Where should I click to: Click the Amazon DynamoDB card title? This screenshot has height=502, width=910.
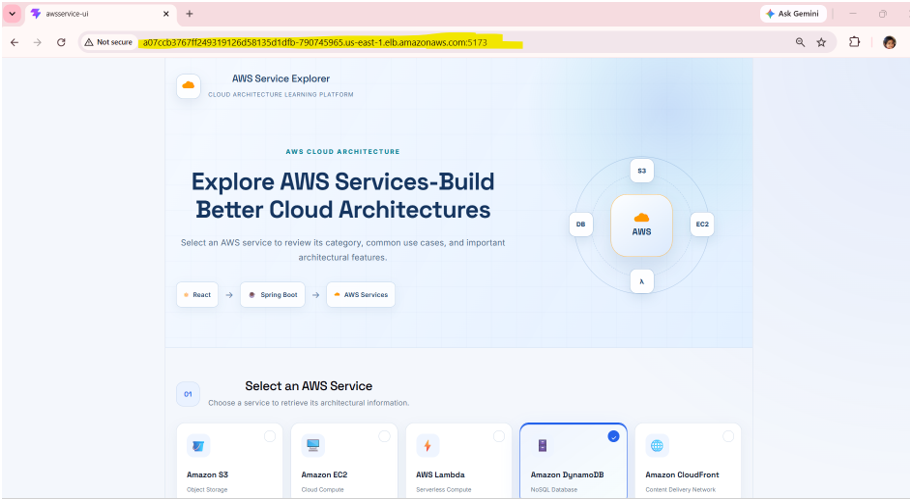[x=567, y=475]
